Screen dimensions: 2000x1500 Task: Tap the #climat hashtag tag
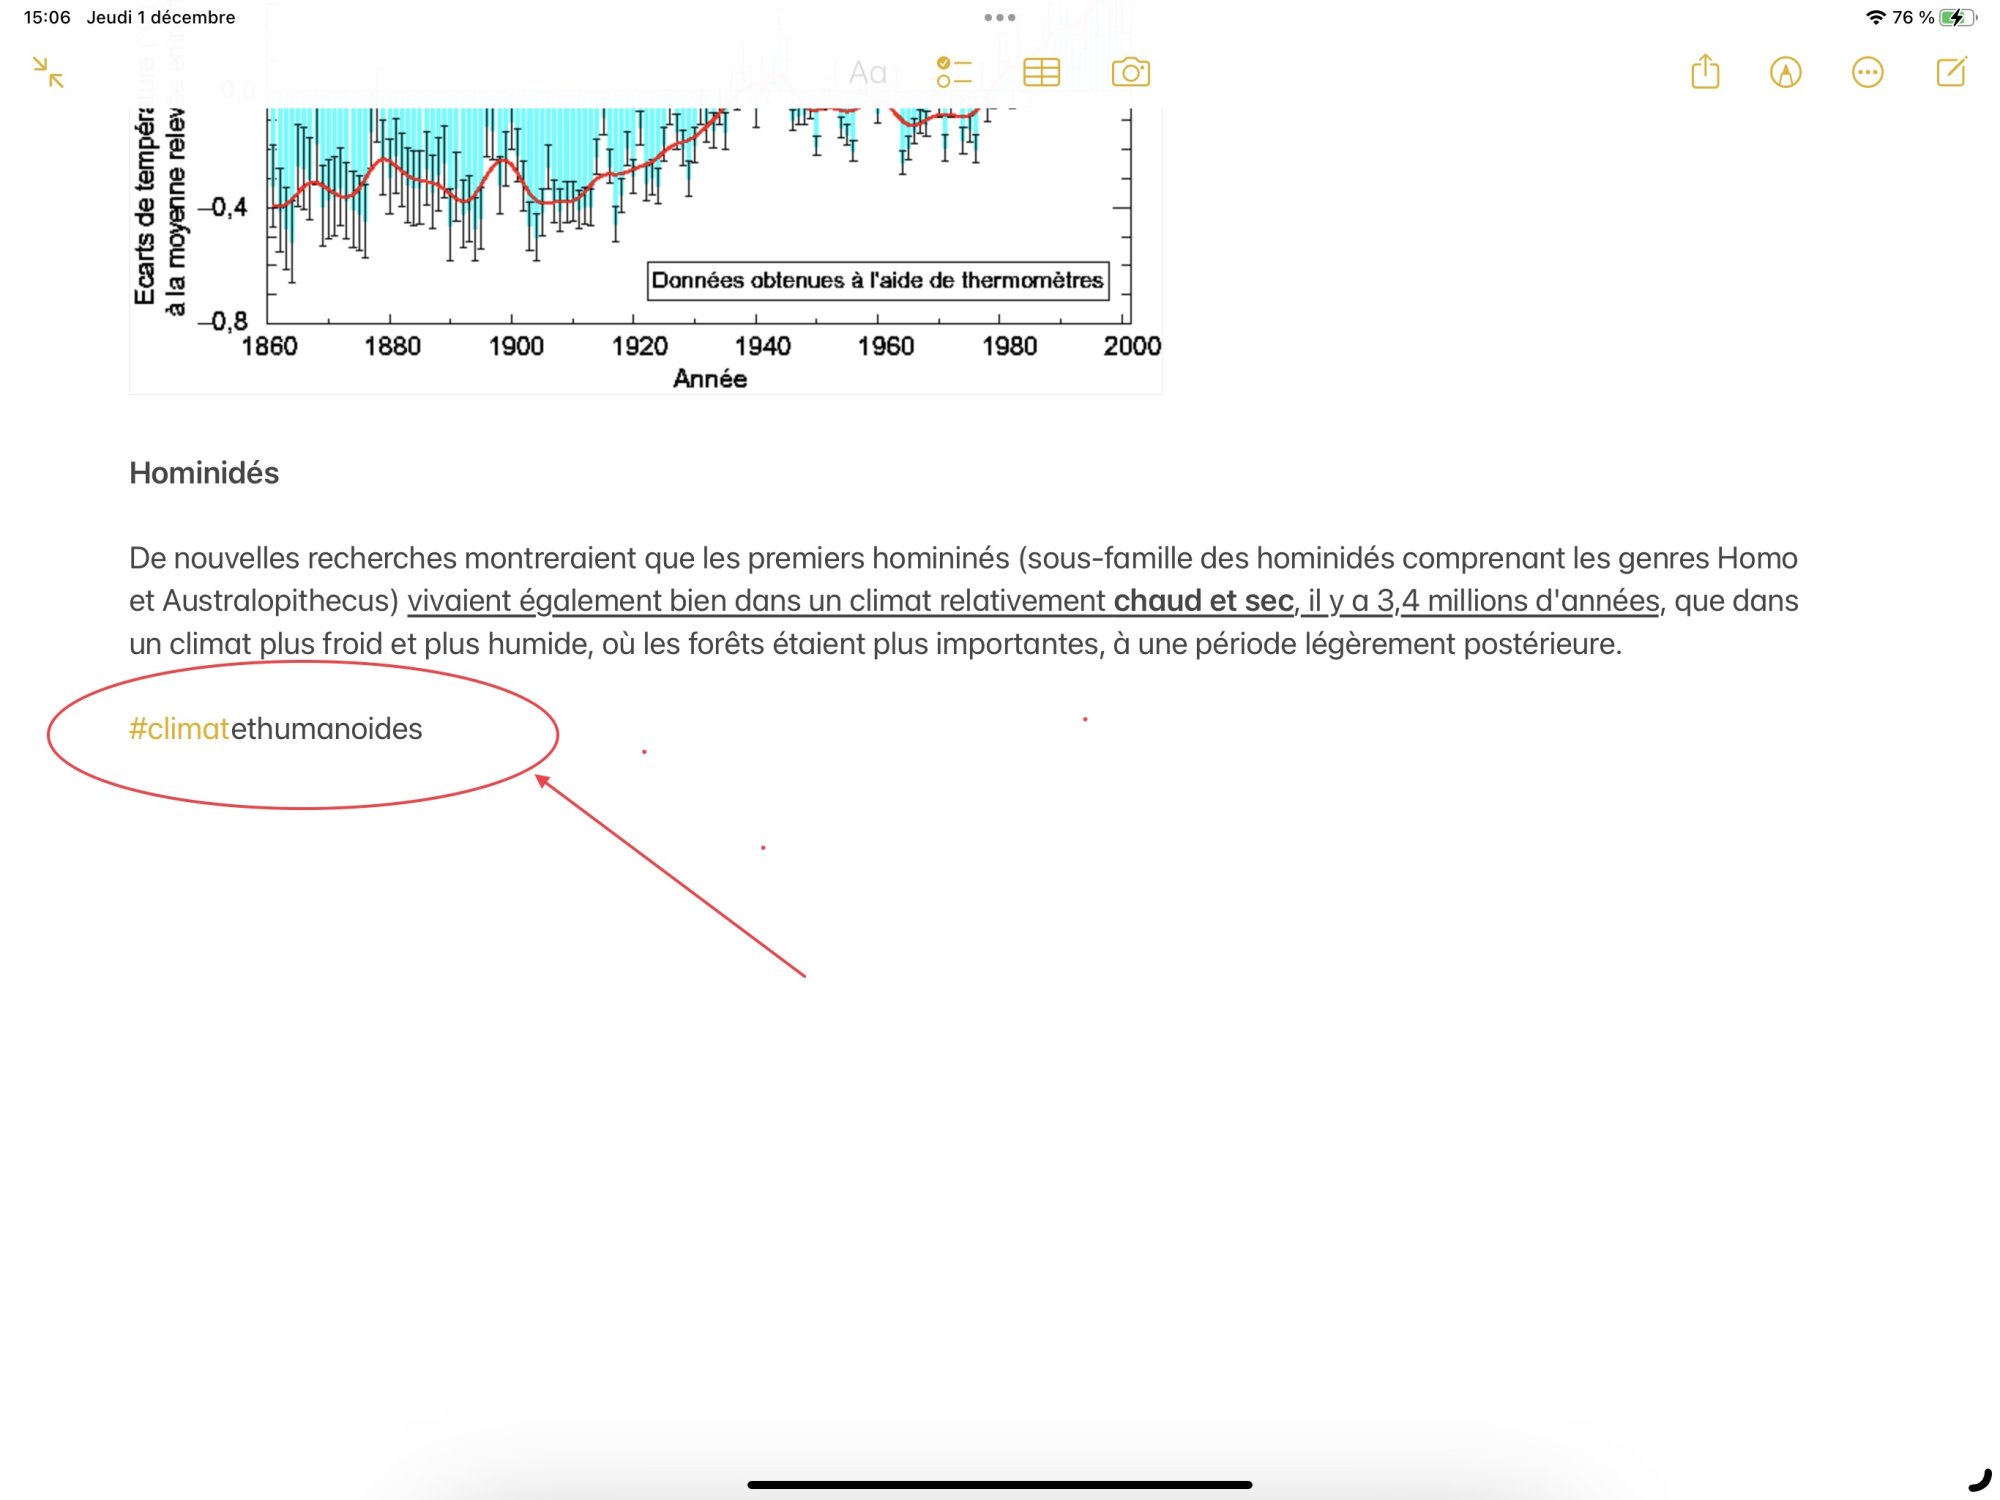coord(179,729)
